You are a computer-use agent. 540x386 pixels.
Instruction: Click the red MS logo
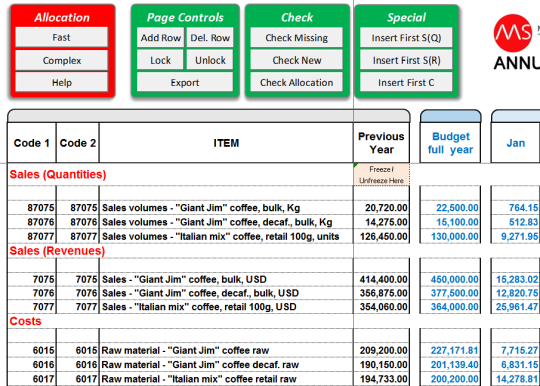point(513,33)
